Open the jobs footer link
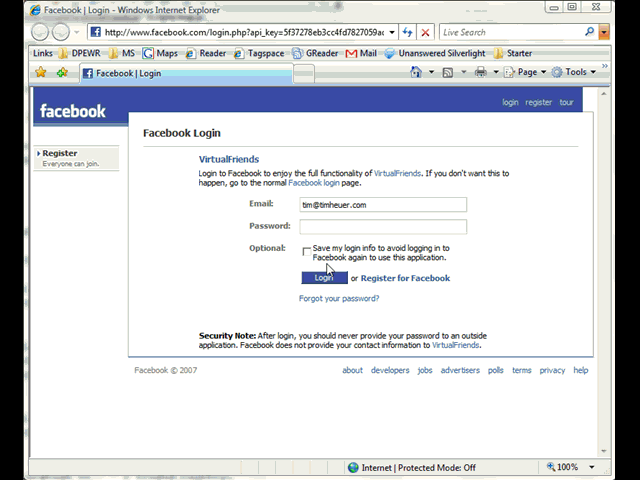Viewport: 640px width, 480px height. pyautogui.click(x=424, y=370)
